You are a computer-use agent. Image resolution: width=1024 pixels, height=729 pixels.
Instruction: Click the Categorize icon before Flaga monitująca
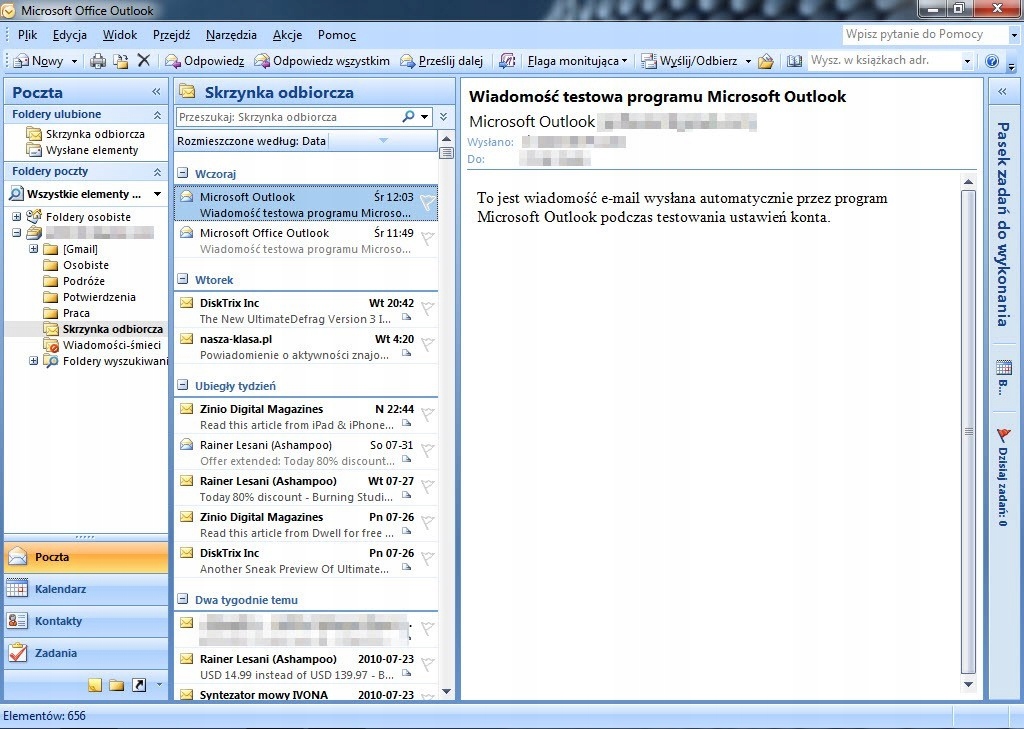[507, 61]
